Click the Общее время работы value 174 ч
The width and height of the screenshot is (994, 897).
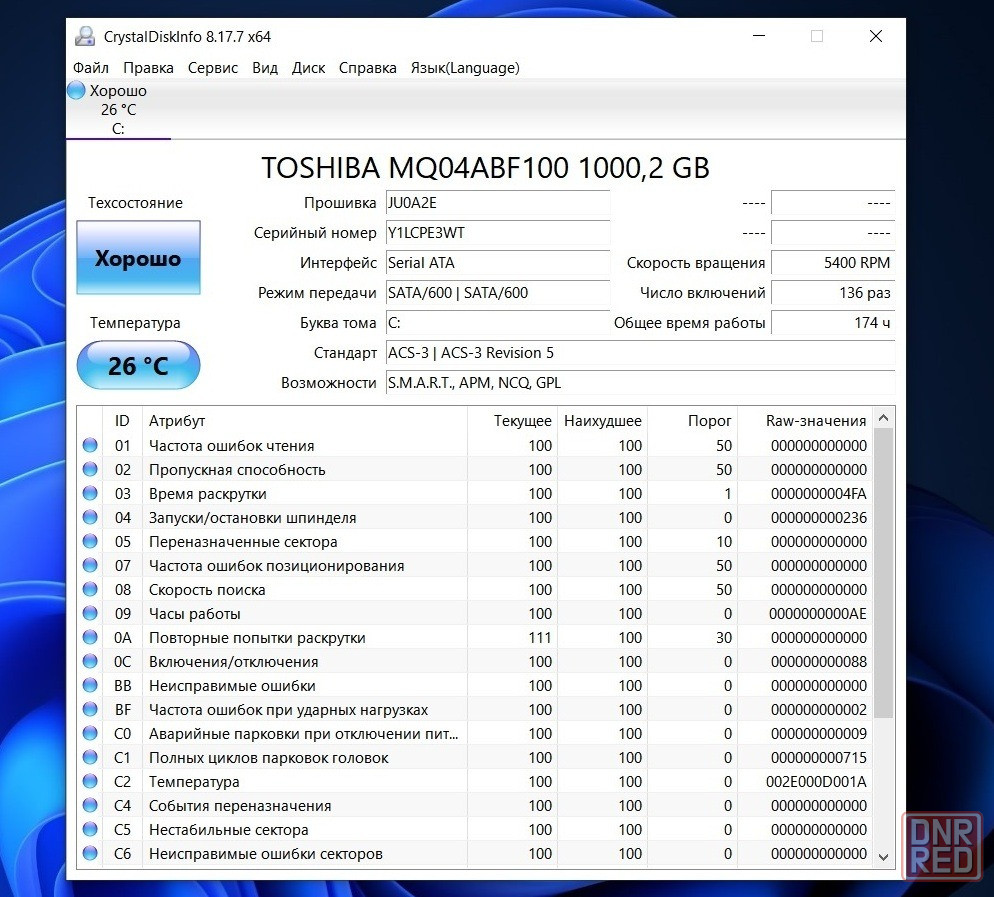click(833, 323)
